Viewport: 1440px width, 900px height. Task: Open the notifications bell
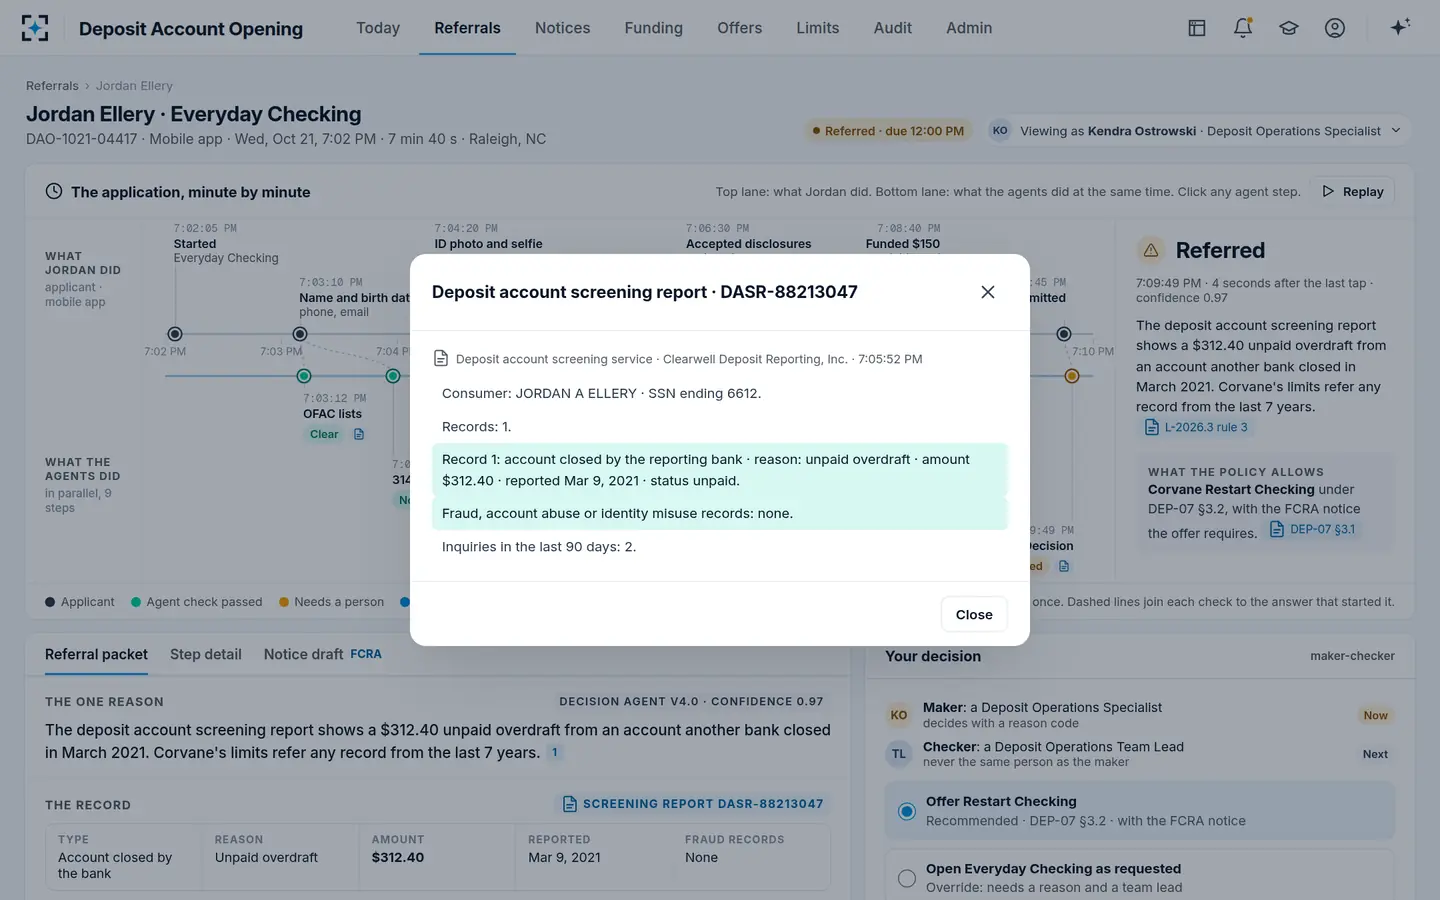coord(1243,28)
